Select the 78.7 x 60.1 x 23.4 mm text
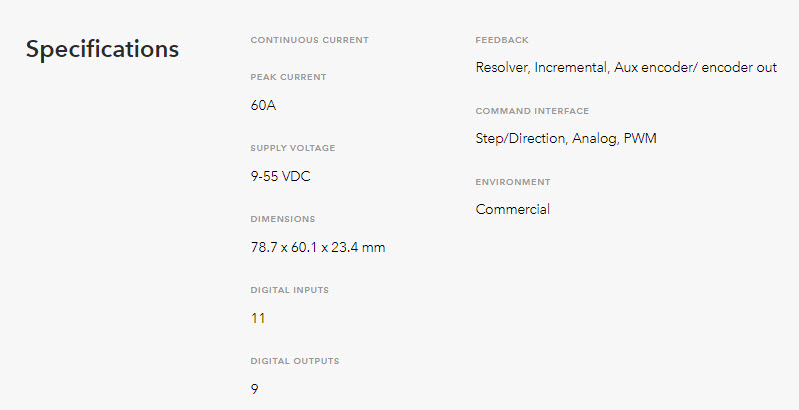The image size is (799, 410). coord(318,247)
